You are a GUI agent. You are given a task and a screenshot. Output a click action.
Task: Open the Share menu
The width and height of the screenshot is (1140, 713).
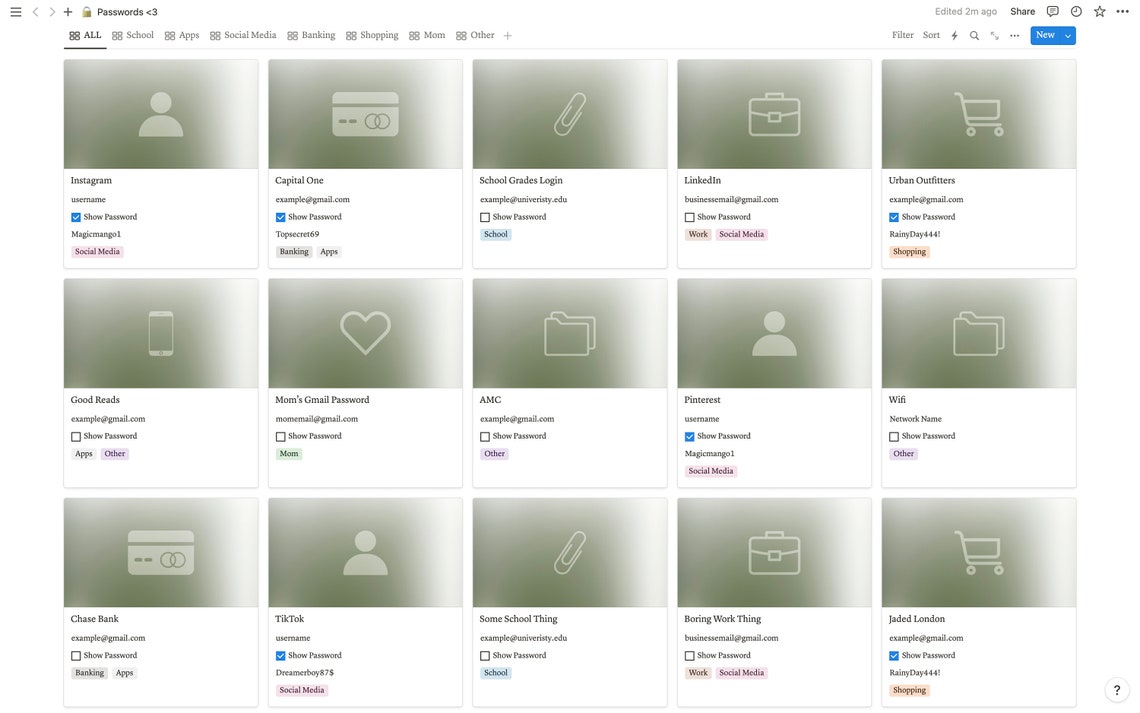(x=1022, y=11)
